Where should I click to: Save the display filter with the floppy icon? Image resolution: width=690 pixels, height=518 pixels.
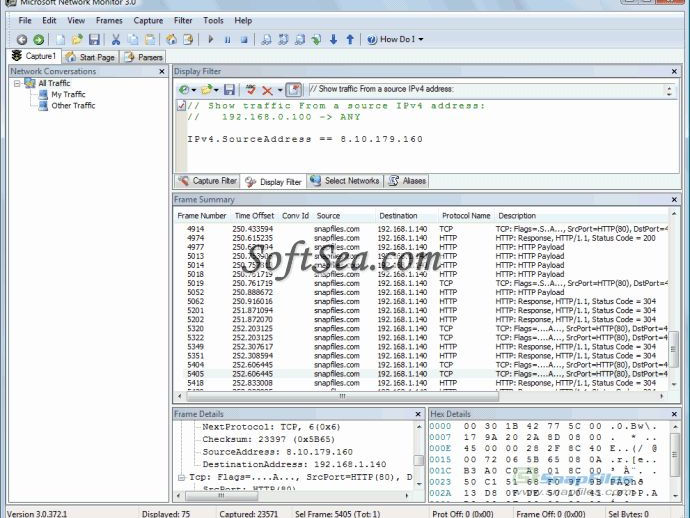tap(229, 90)
